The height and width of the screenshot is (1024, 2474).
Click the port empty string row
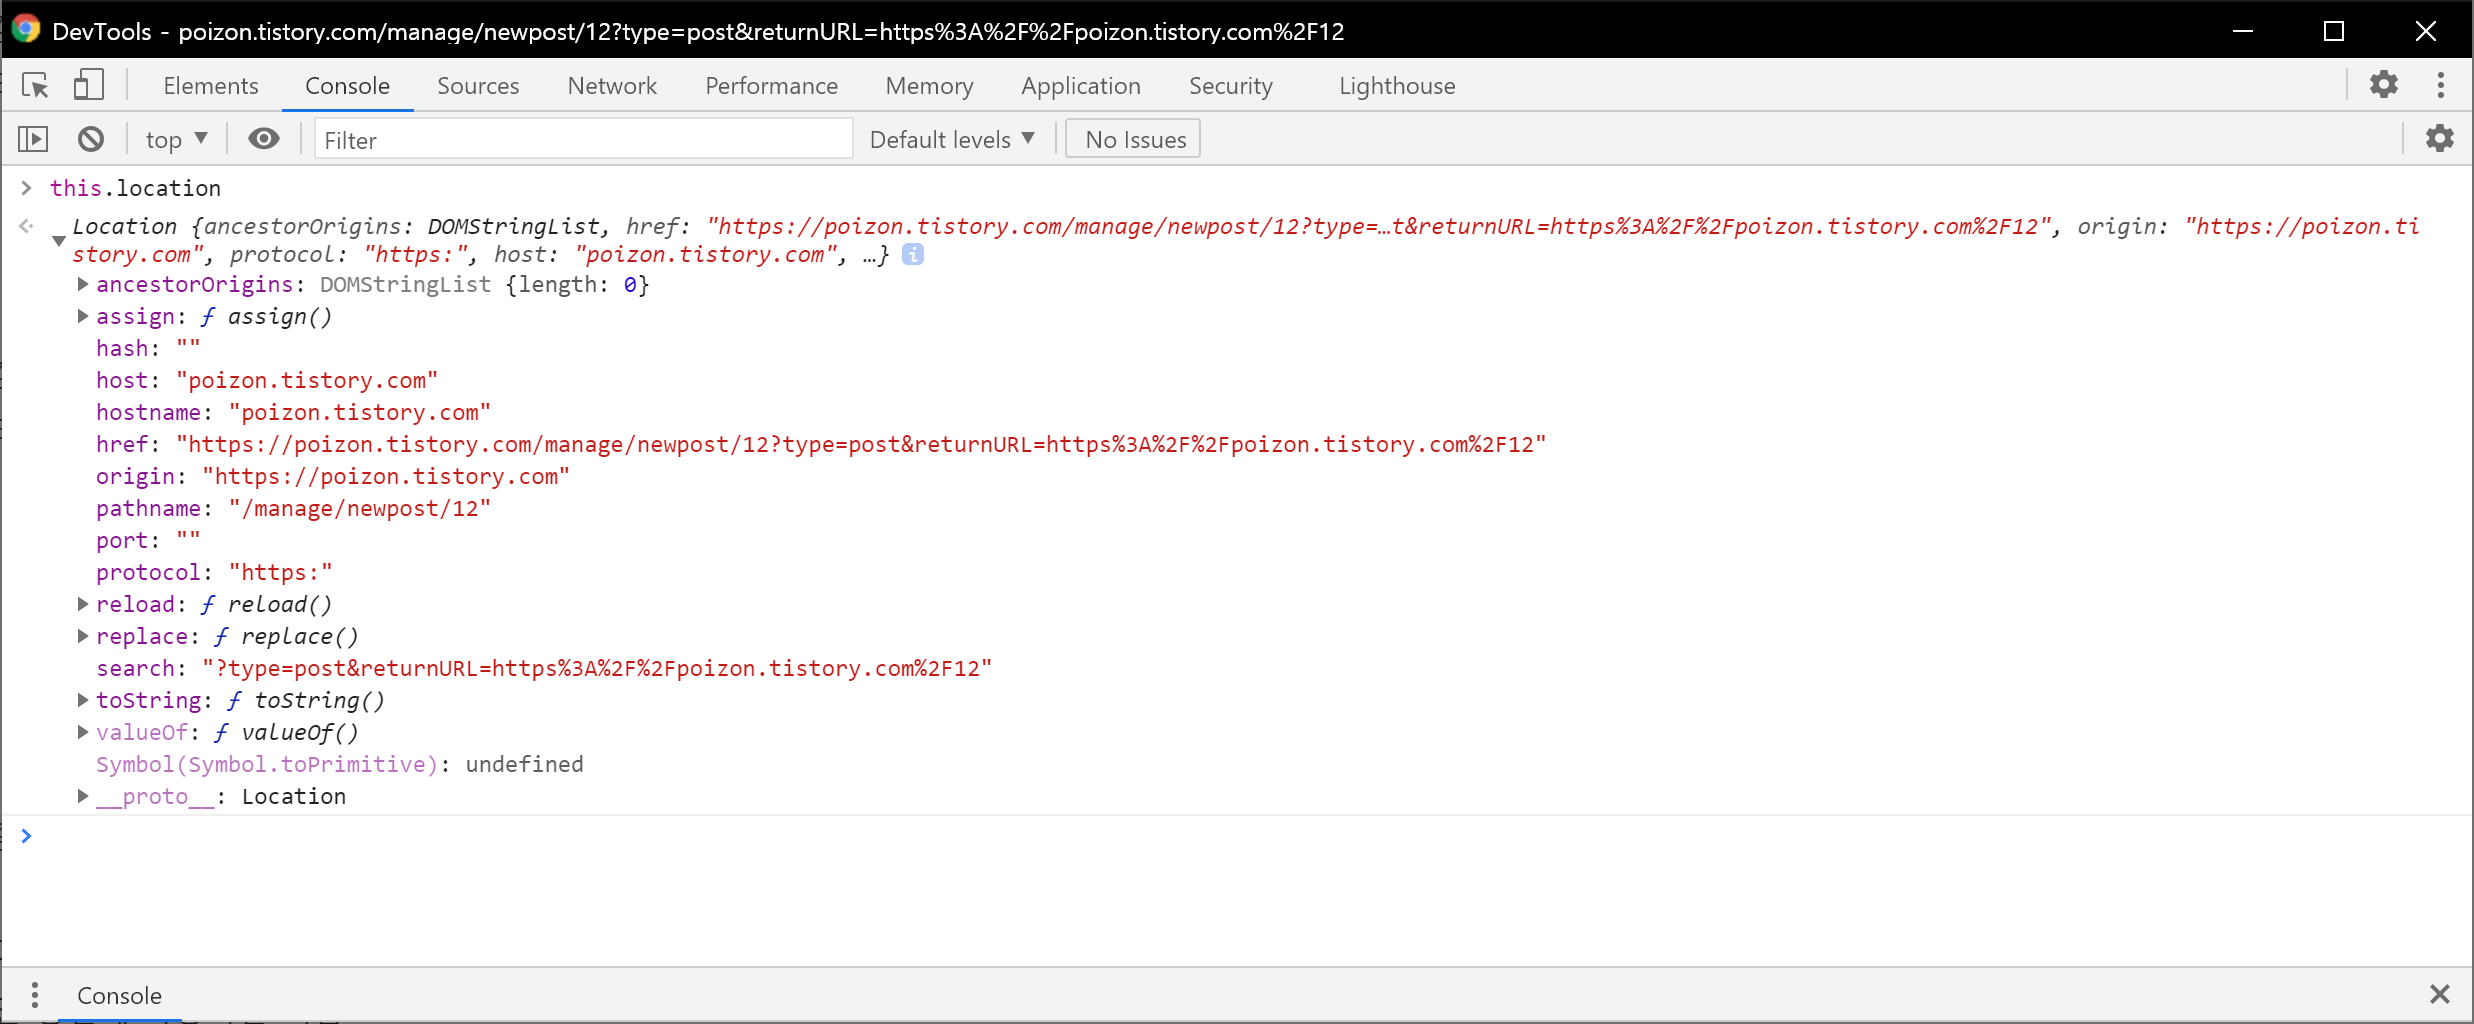(x=148, y=540)
